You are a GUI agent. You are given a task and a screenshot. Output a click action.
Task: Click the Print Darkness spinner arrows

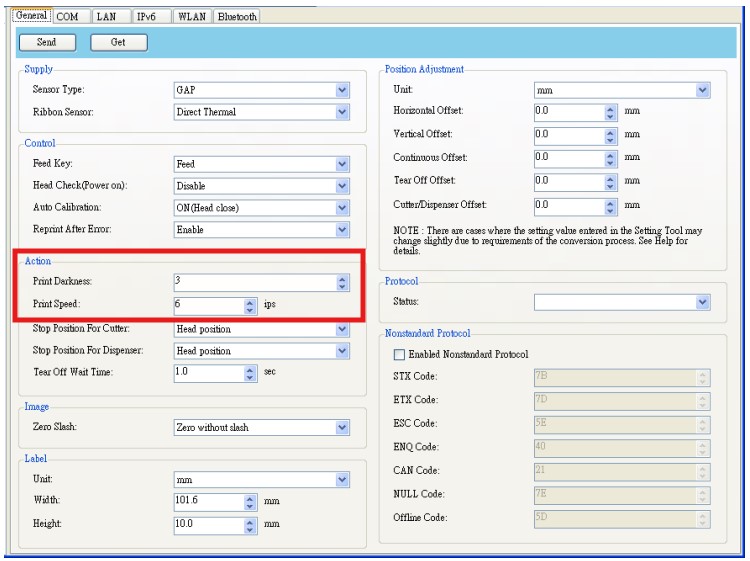coord(343,282)
